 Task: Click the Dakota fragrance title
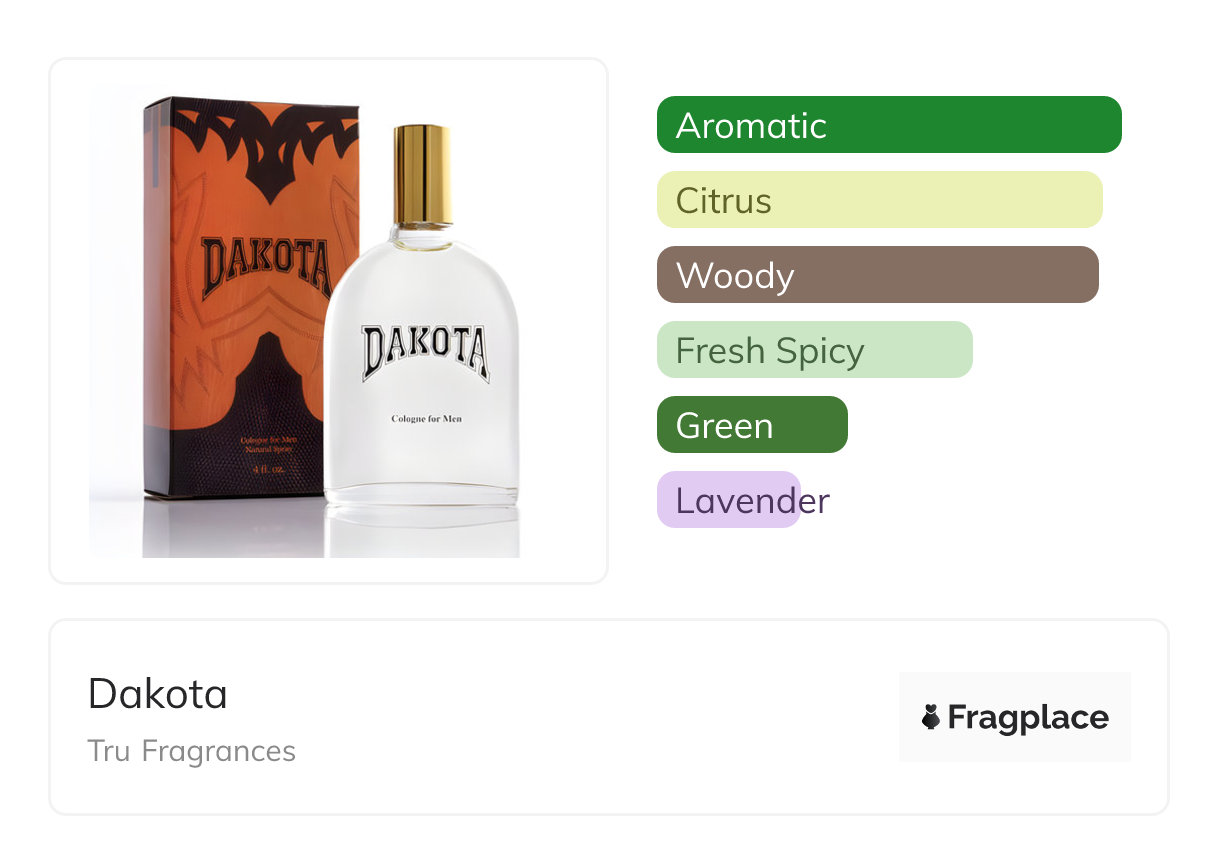(x=158, y=694)
